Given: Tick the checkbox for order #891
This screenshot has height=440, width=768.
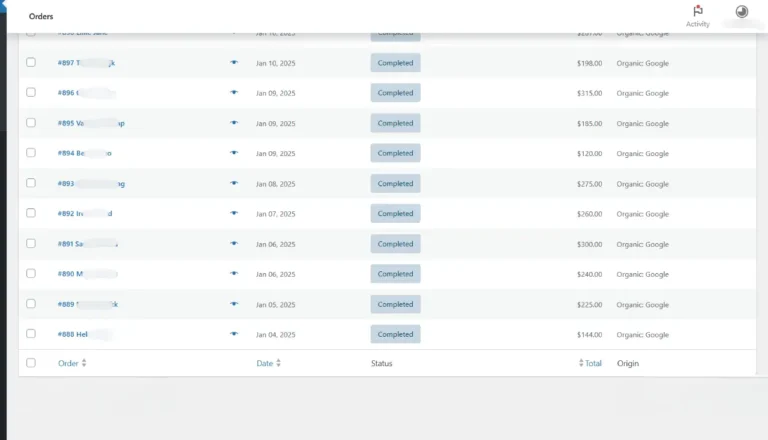Looking at the screenshot, I should (x=31, y=243).
